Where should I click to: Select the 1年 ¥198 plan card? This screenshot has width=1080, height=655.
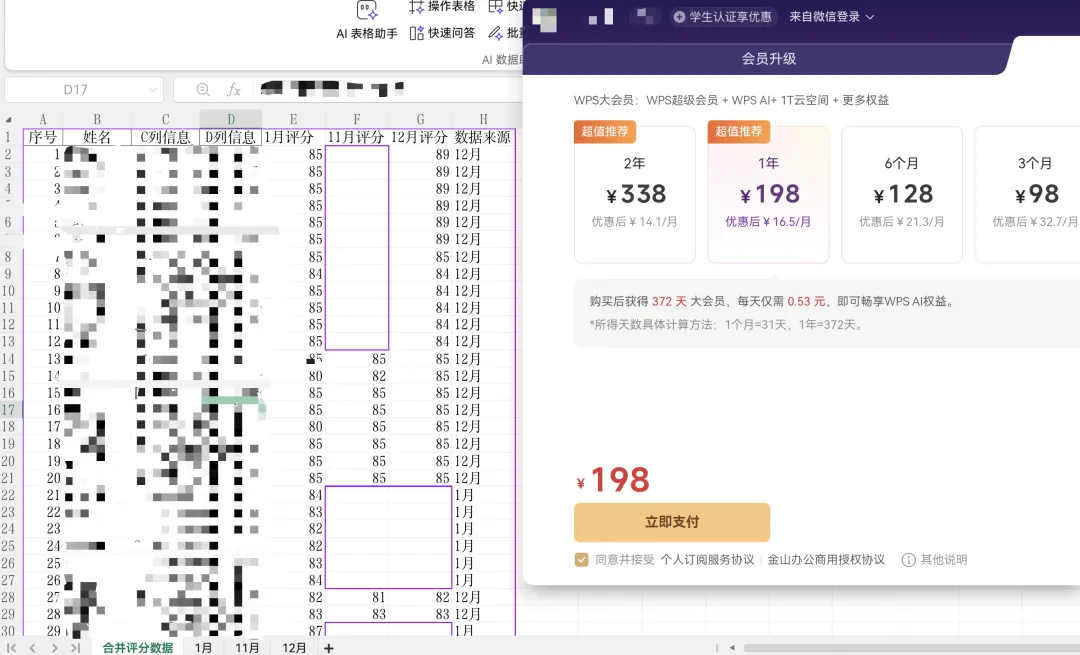[x=768, y=194]
